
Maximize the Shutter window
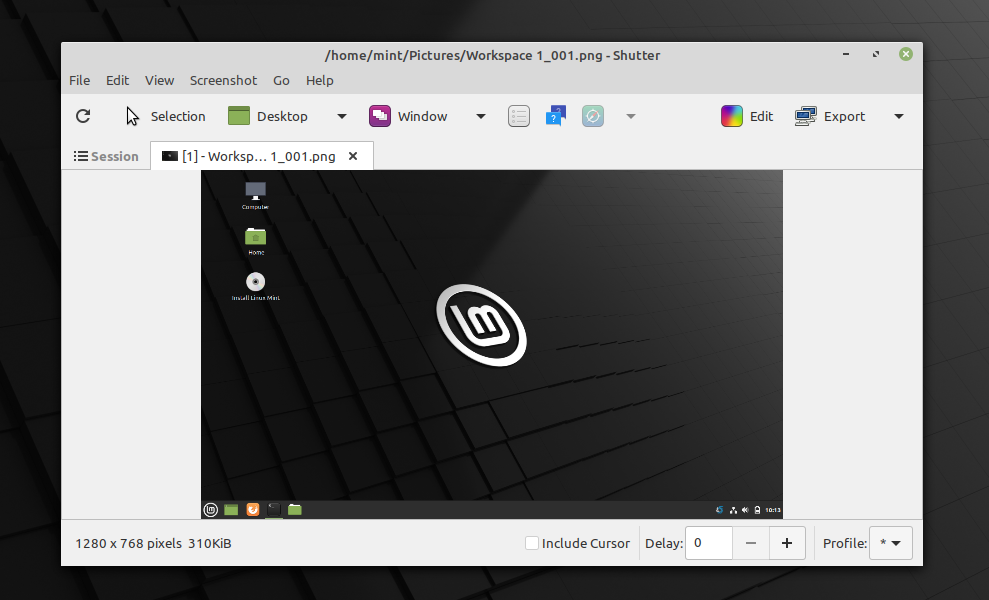pos(876,54)
